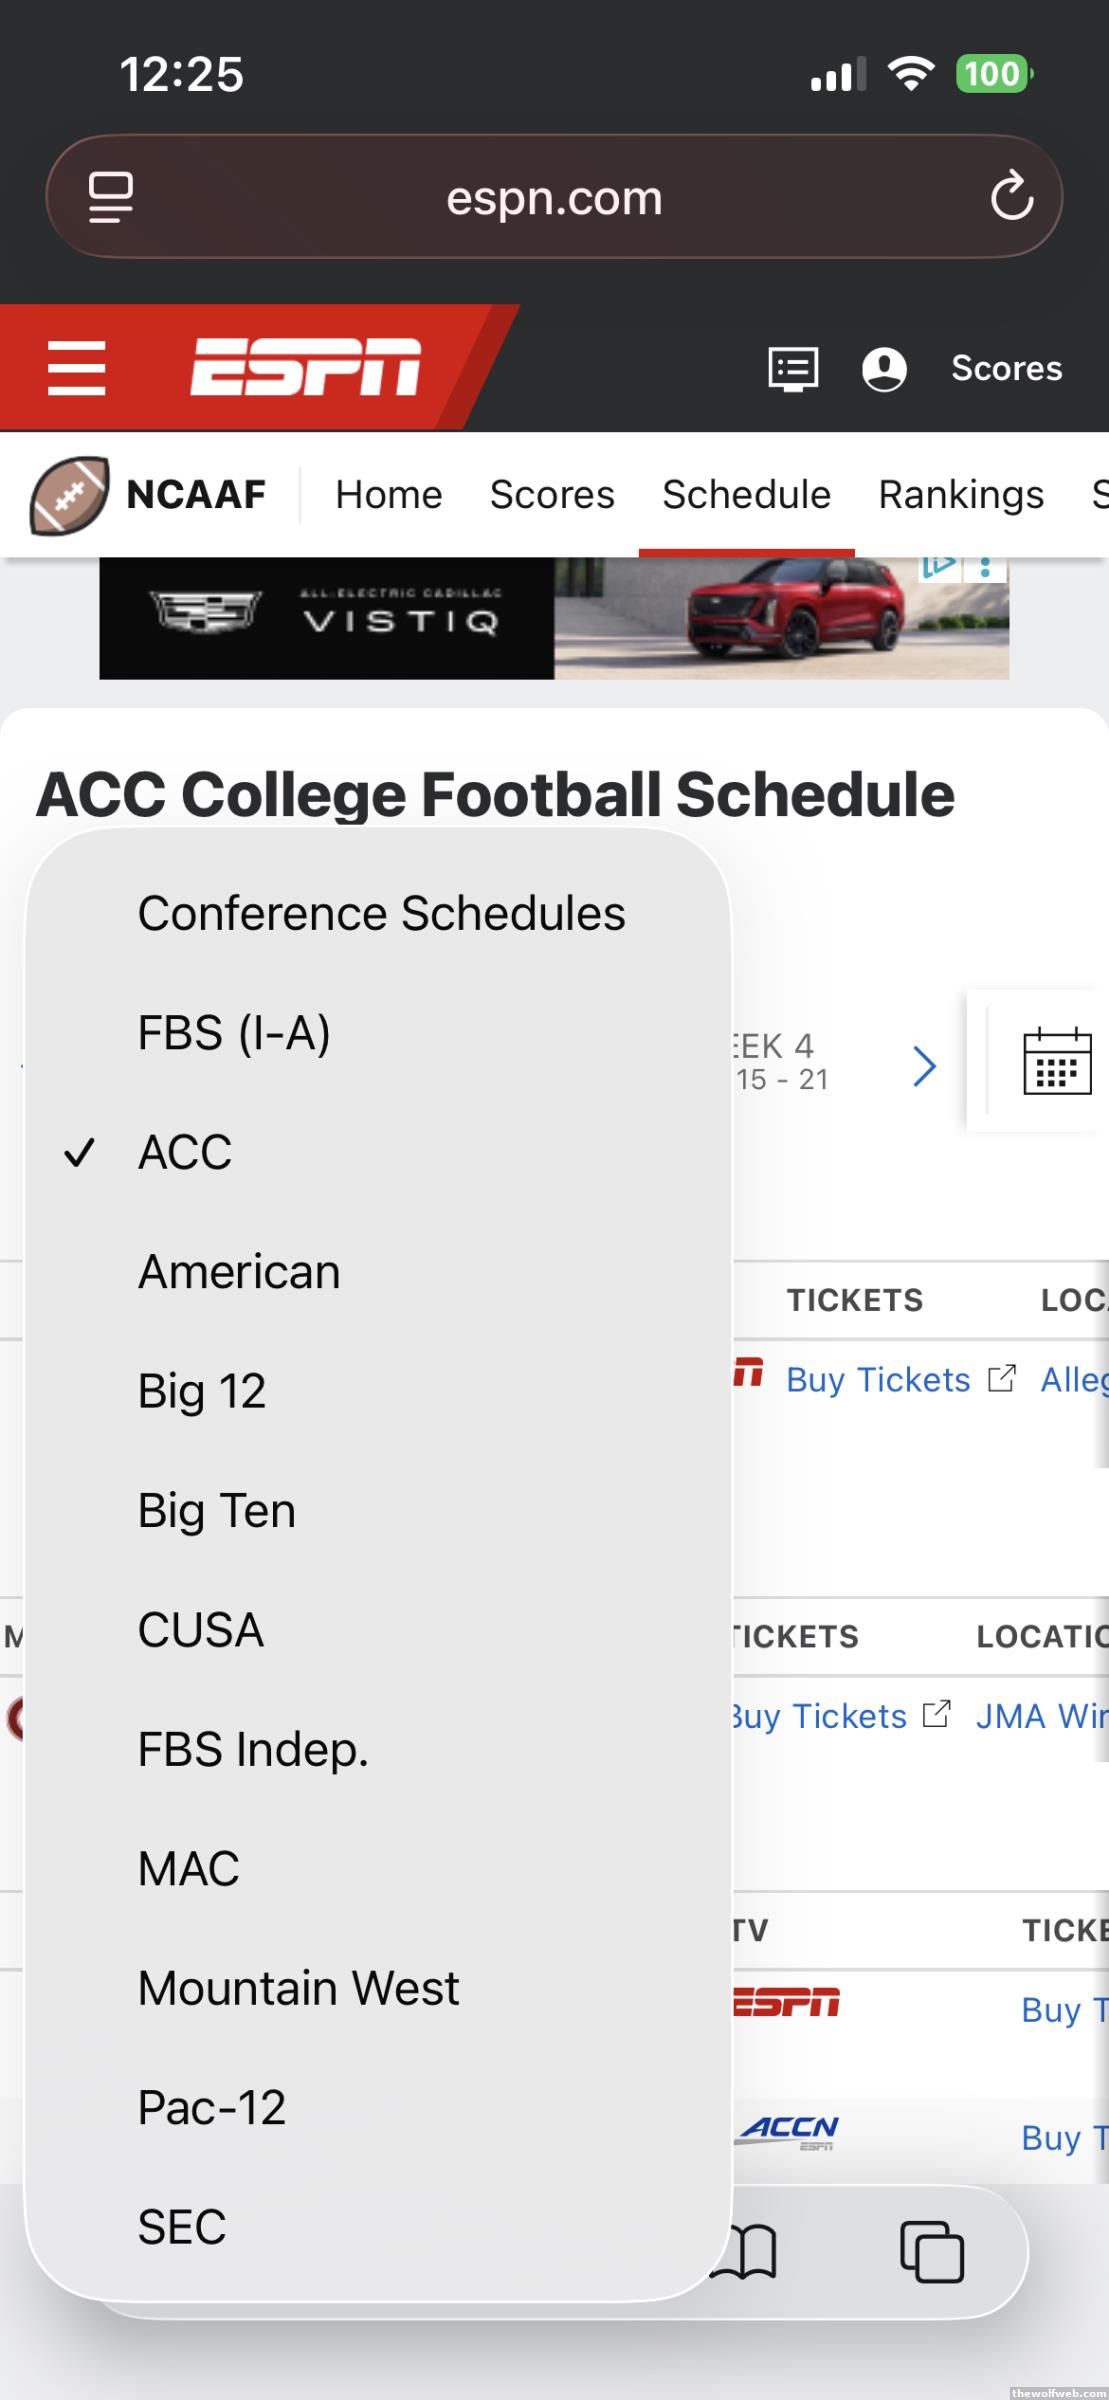This screenshot has width=1109, height=2400.
Task: Go to next week with arrow
Action: point(924,1066)
